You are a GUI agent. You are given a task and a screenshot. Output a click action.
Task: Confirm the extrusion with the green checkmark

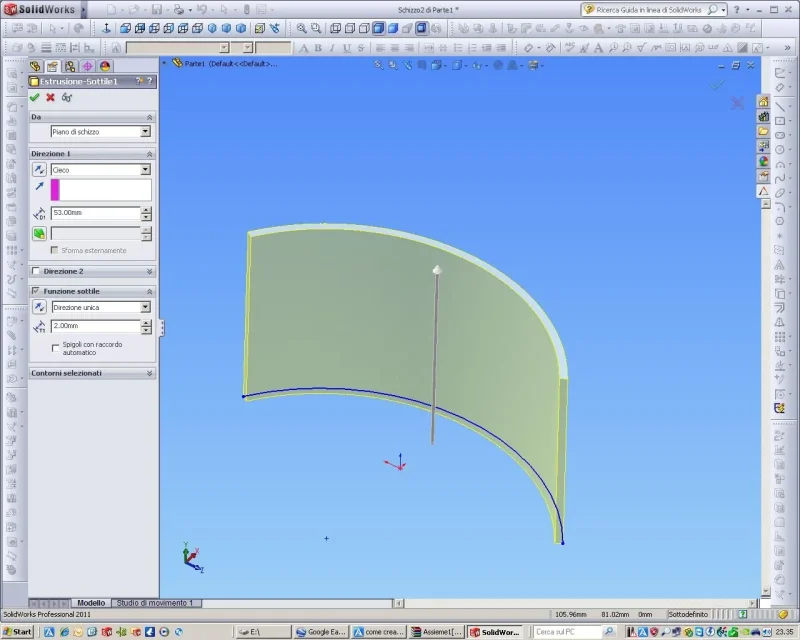click(35, 97)
